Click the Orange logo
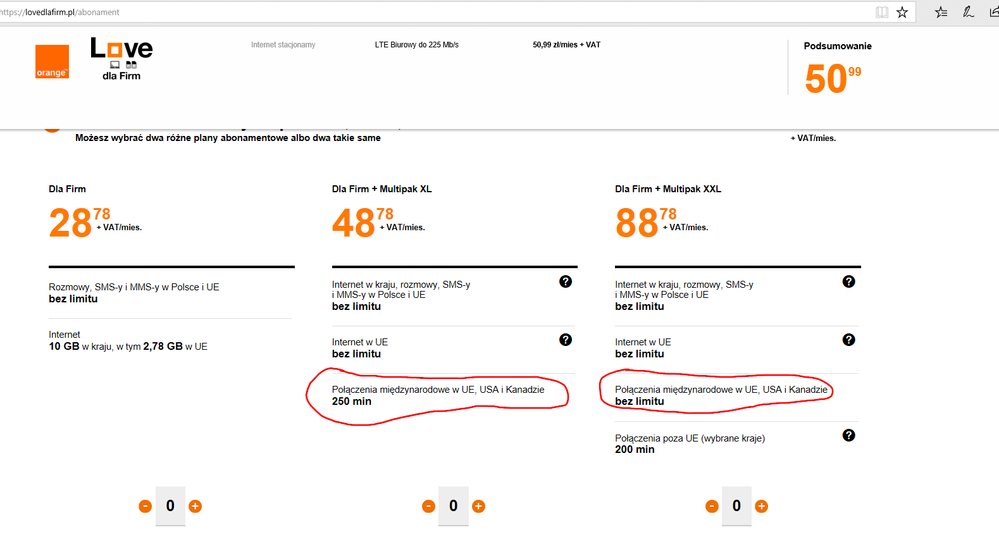This screenshot has height=549, width=999. pyautogui.click(x=51, y=62)
